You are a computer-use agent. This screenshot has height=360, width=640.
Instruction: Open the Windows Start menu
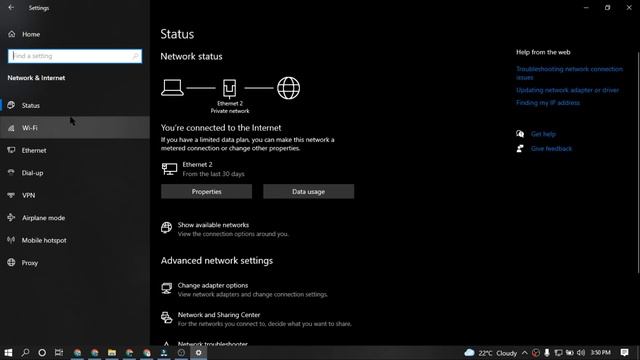(8, 353)
